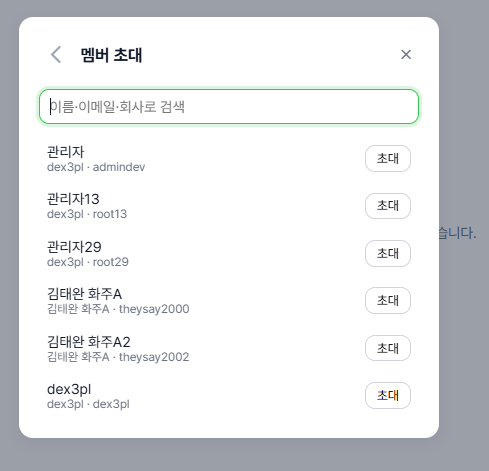Select the 김태완 화주A2 member name

[x=89, y=342]
